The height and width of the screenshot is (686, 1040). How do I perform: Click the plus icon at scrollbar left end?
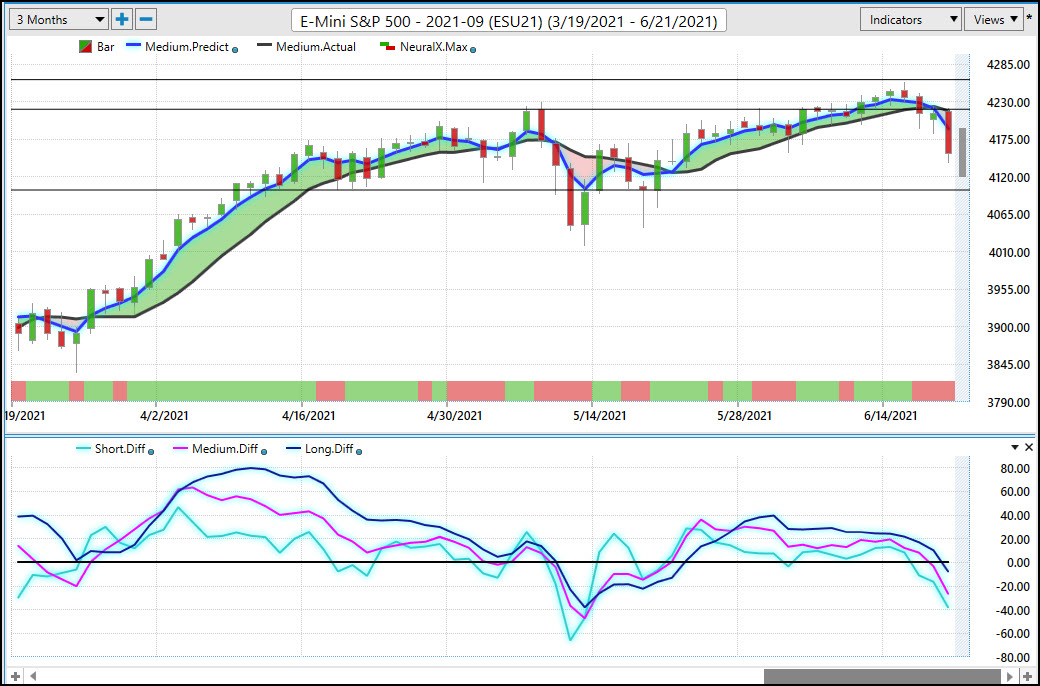click(x=15, y=677)
